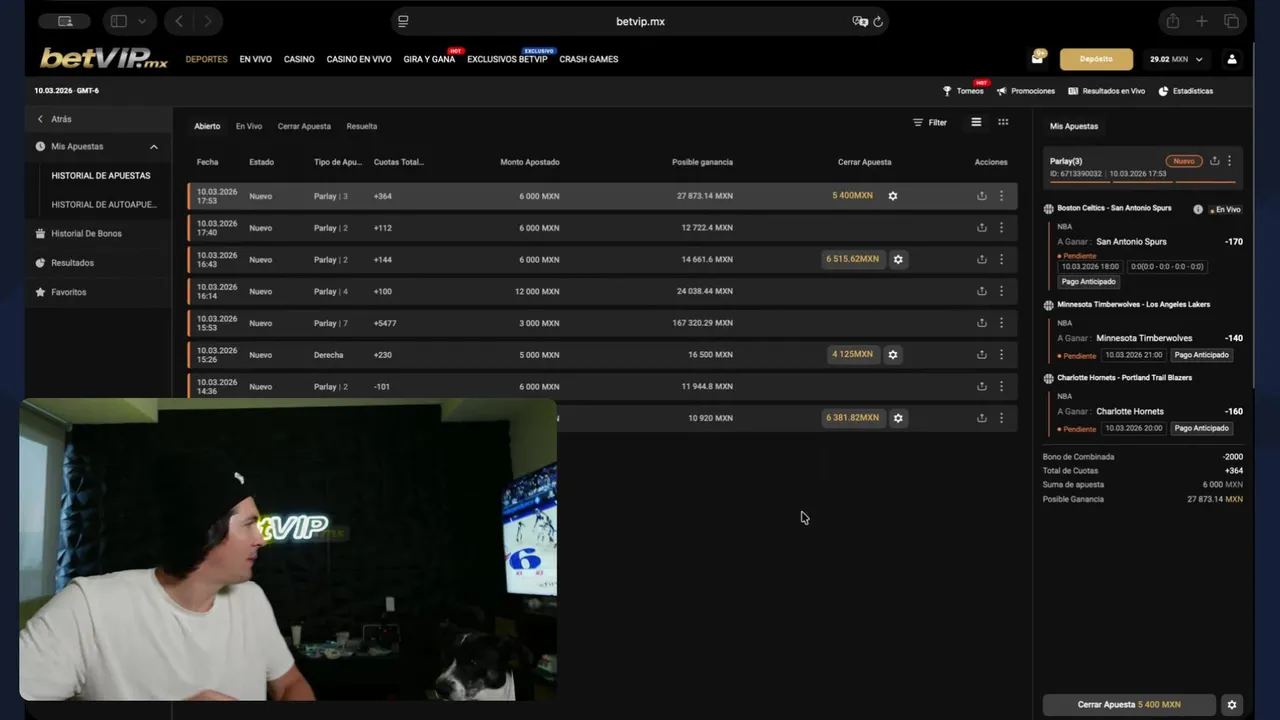Select the Resuelta tab
This screenshot has height=720, width=1280.
coord(362,126)
